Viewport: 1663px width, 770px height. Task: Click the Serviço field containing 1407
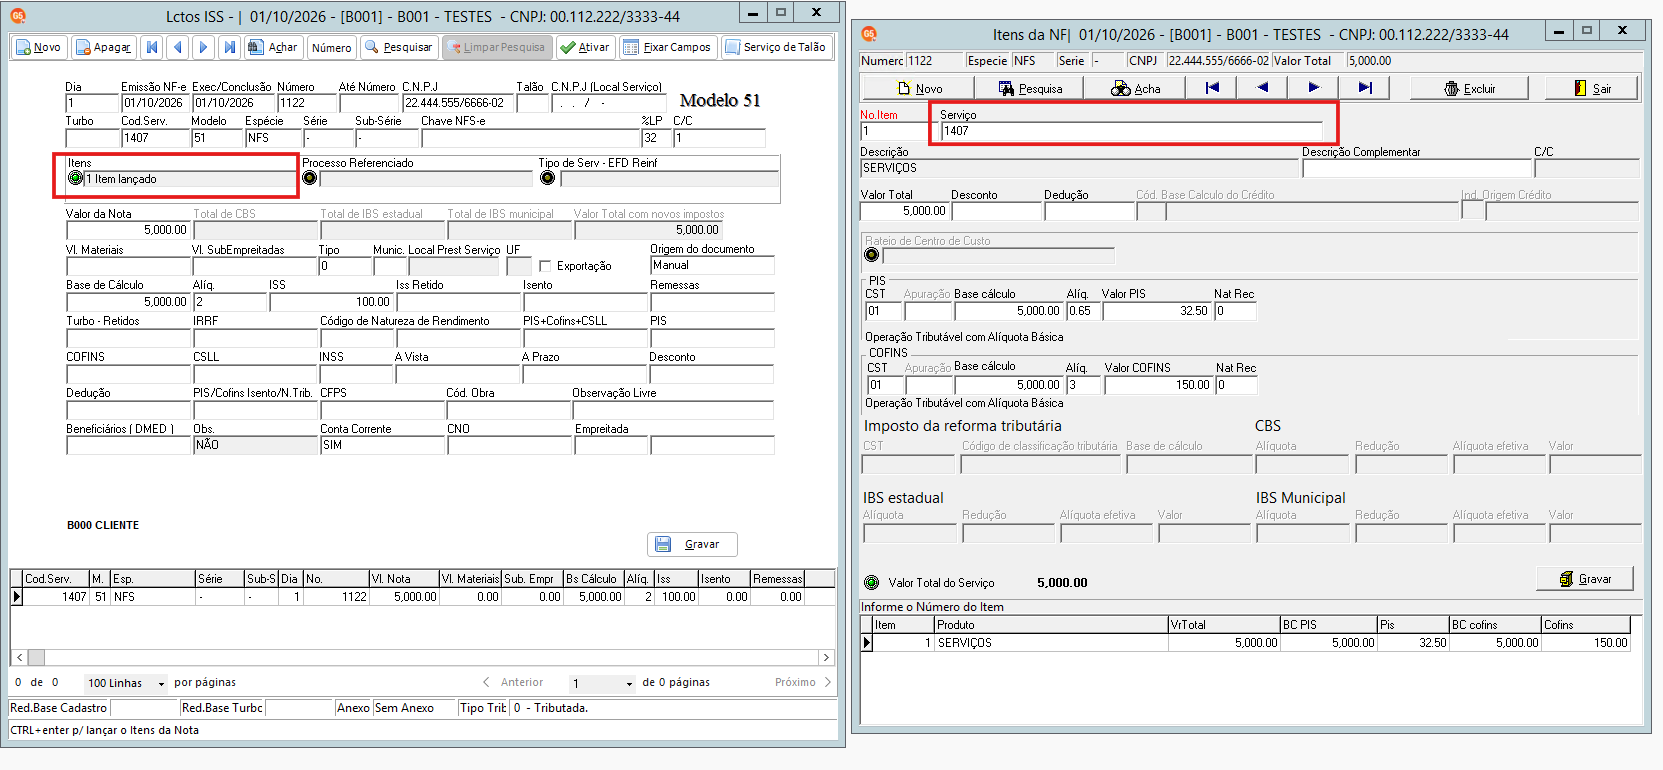coord(1131,131)
